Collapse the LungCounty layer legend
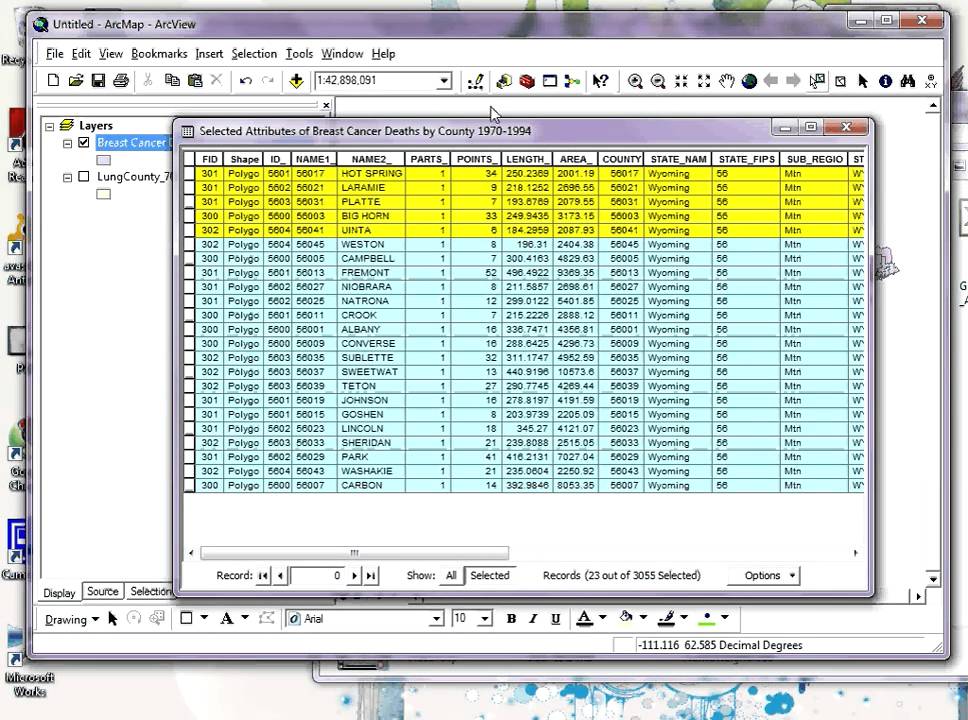This screenshot has width=968, height=720. tap(67, 177)
